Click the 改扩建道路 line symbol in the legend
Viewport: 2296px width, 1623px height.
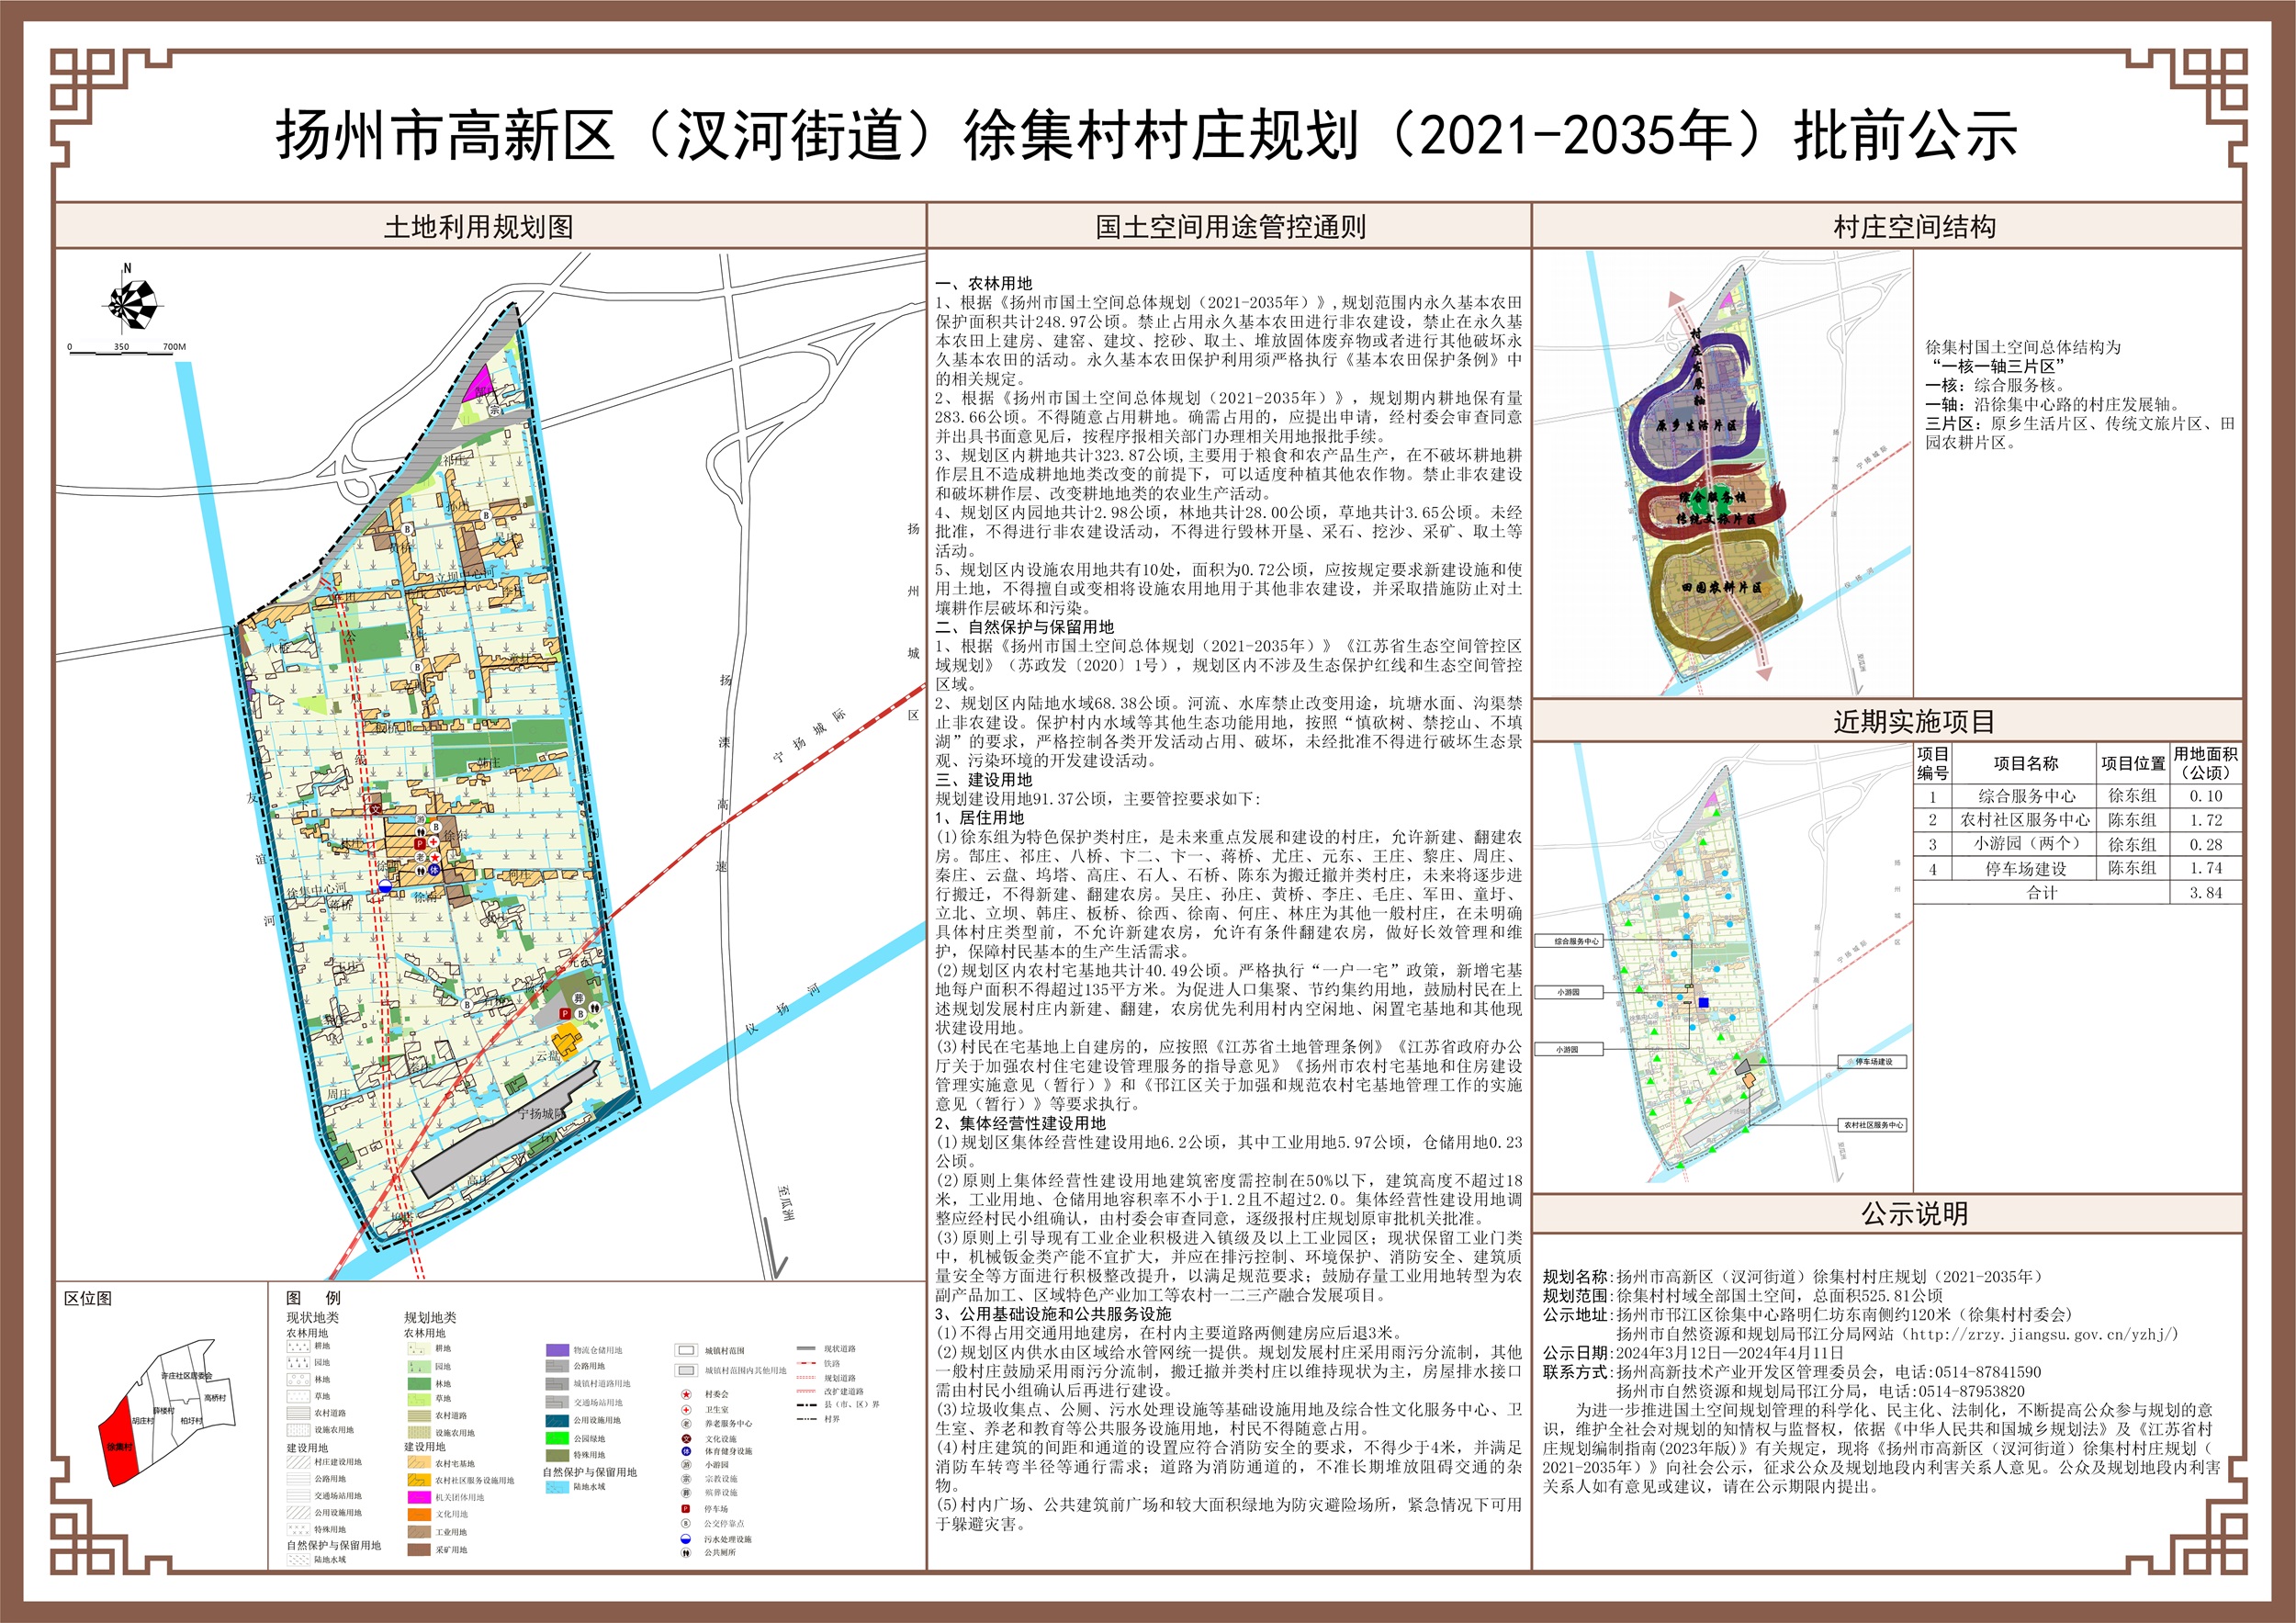[806, 1391]
